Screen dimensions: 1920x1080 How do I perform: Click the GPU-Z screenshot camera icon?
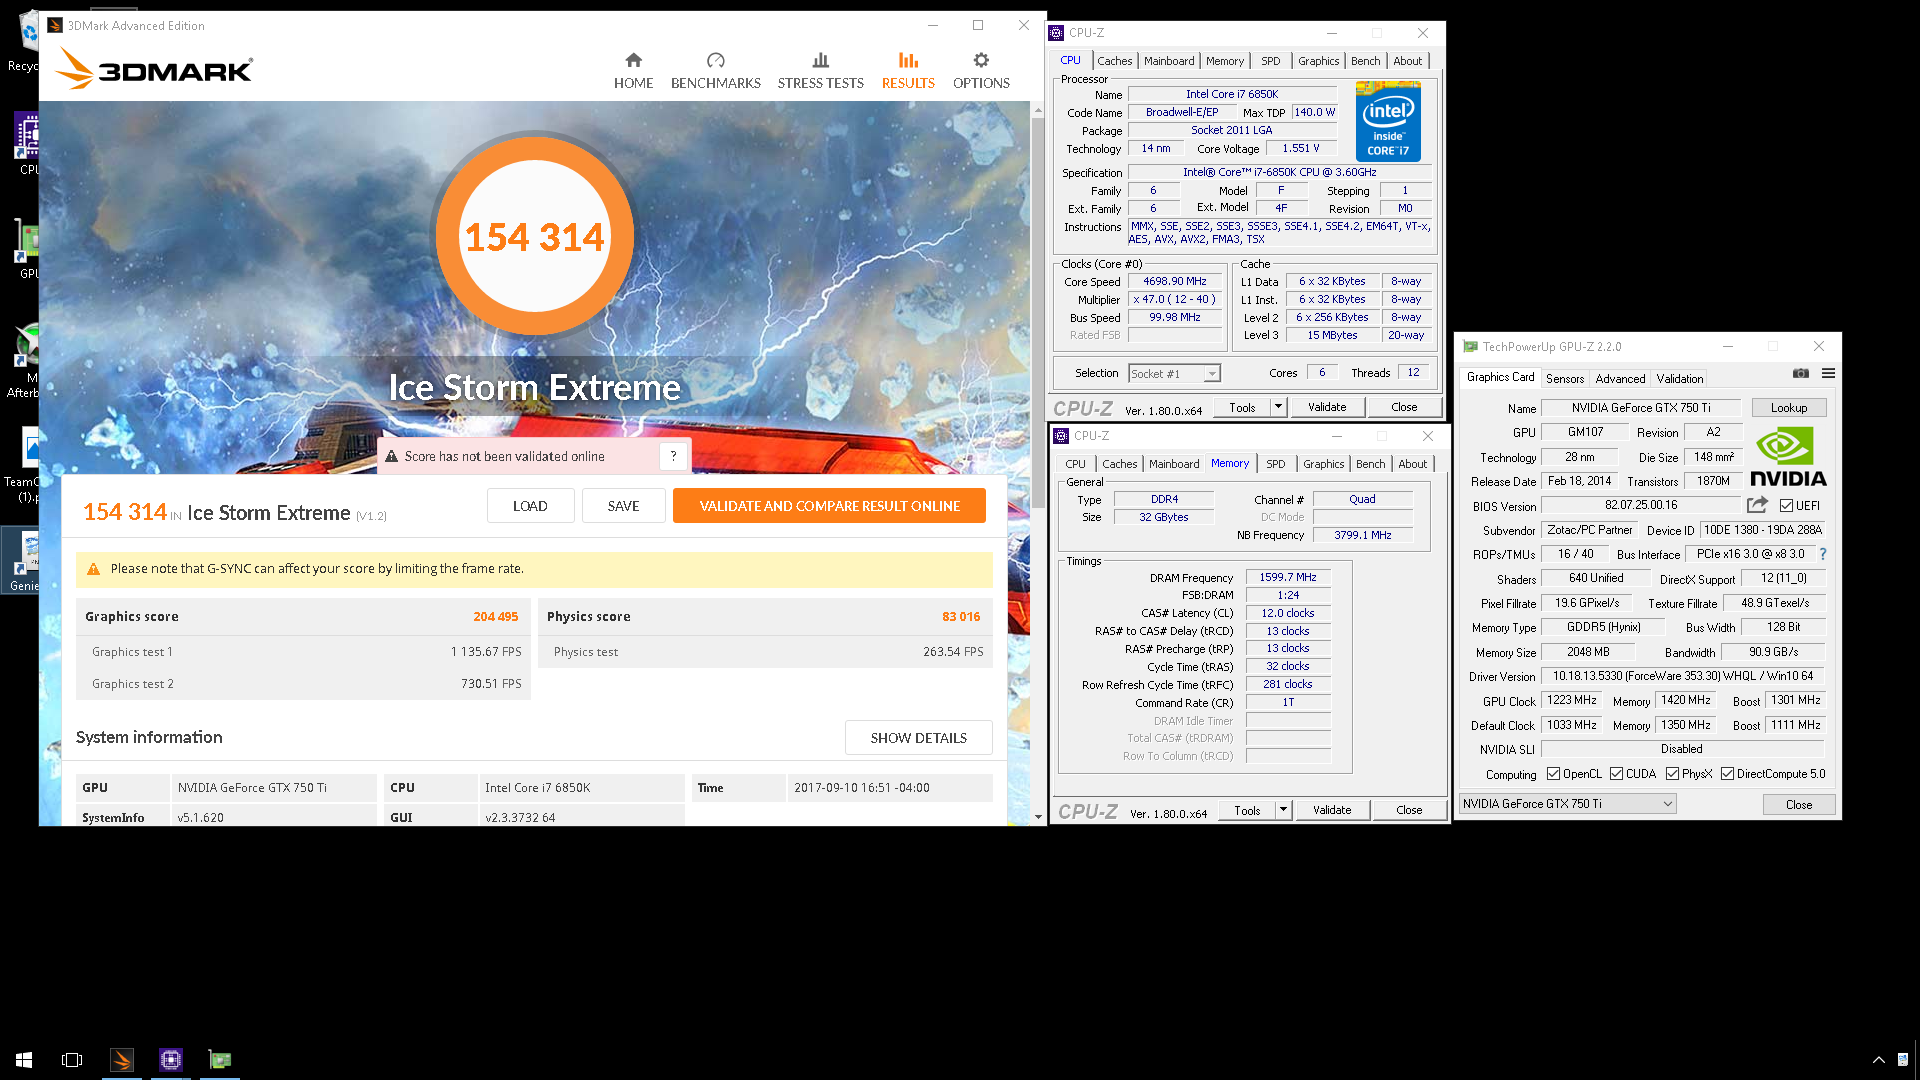tap(1801, 373)
